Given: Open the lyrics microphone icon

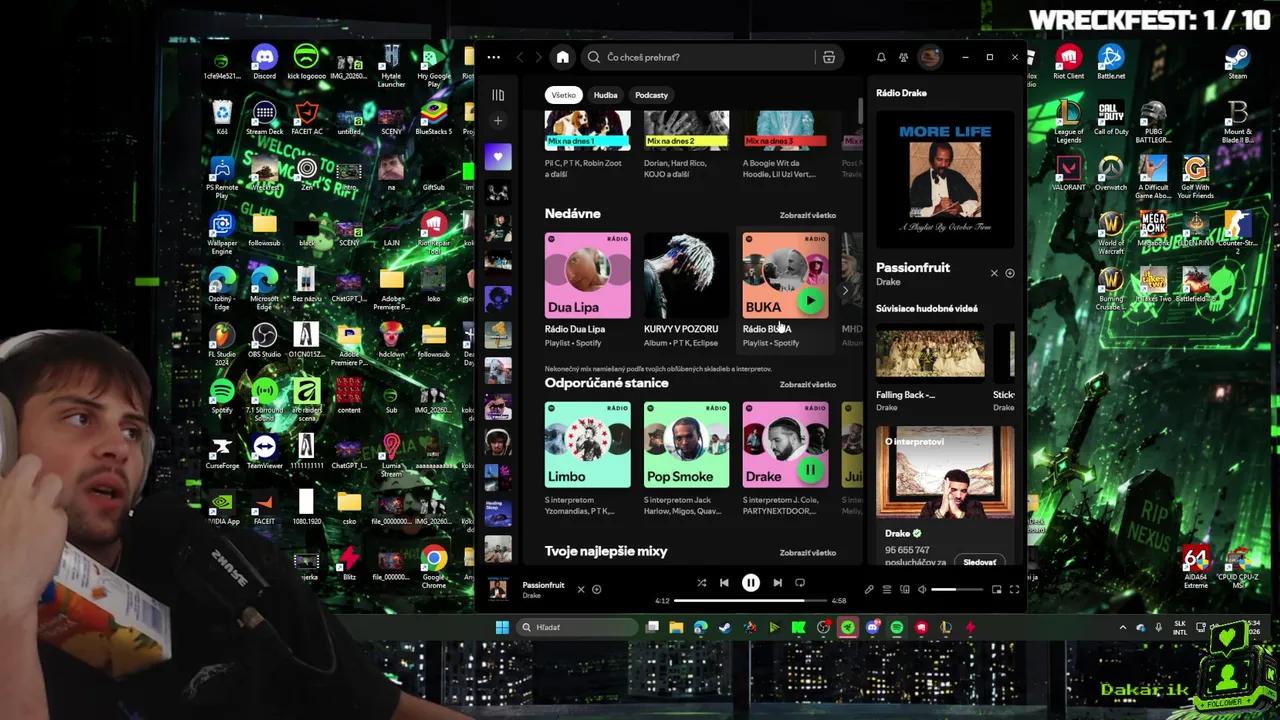Looking at the screenshot, I should tap(869, 590).
